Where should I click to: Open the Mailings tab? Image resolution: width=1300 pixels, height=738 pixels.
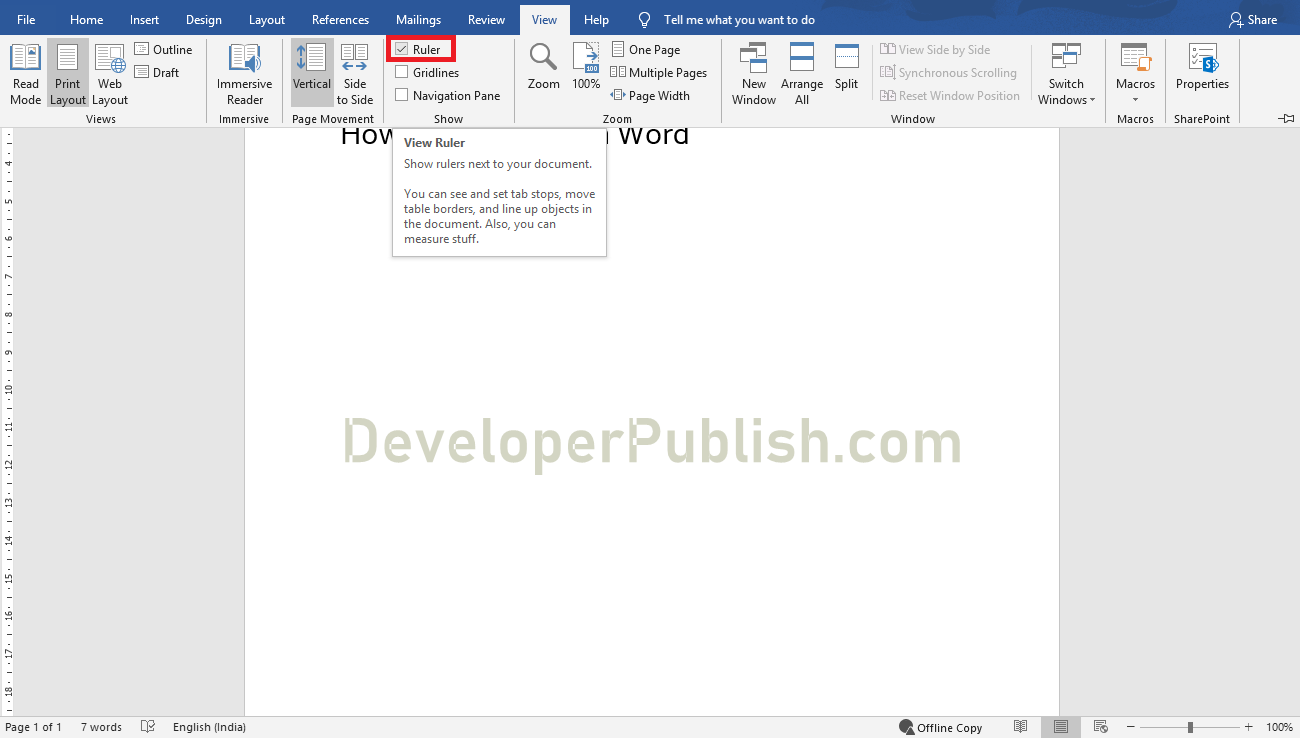[x=418, y=18]
